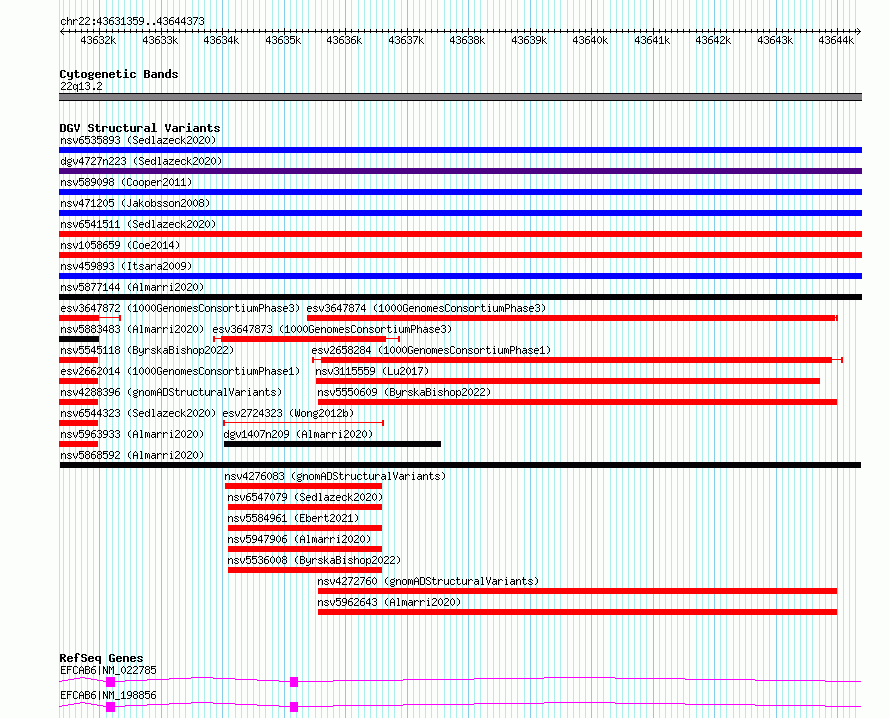The image size is (890, 718).
Task: Open variant nsv5550609 (ByrskaBishop2022)
Action: pyautogui.click(x=404, y=392)
